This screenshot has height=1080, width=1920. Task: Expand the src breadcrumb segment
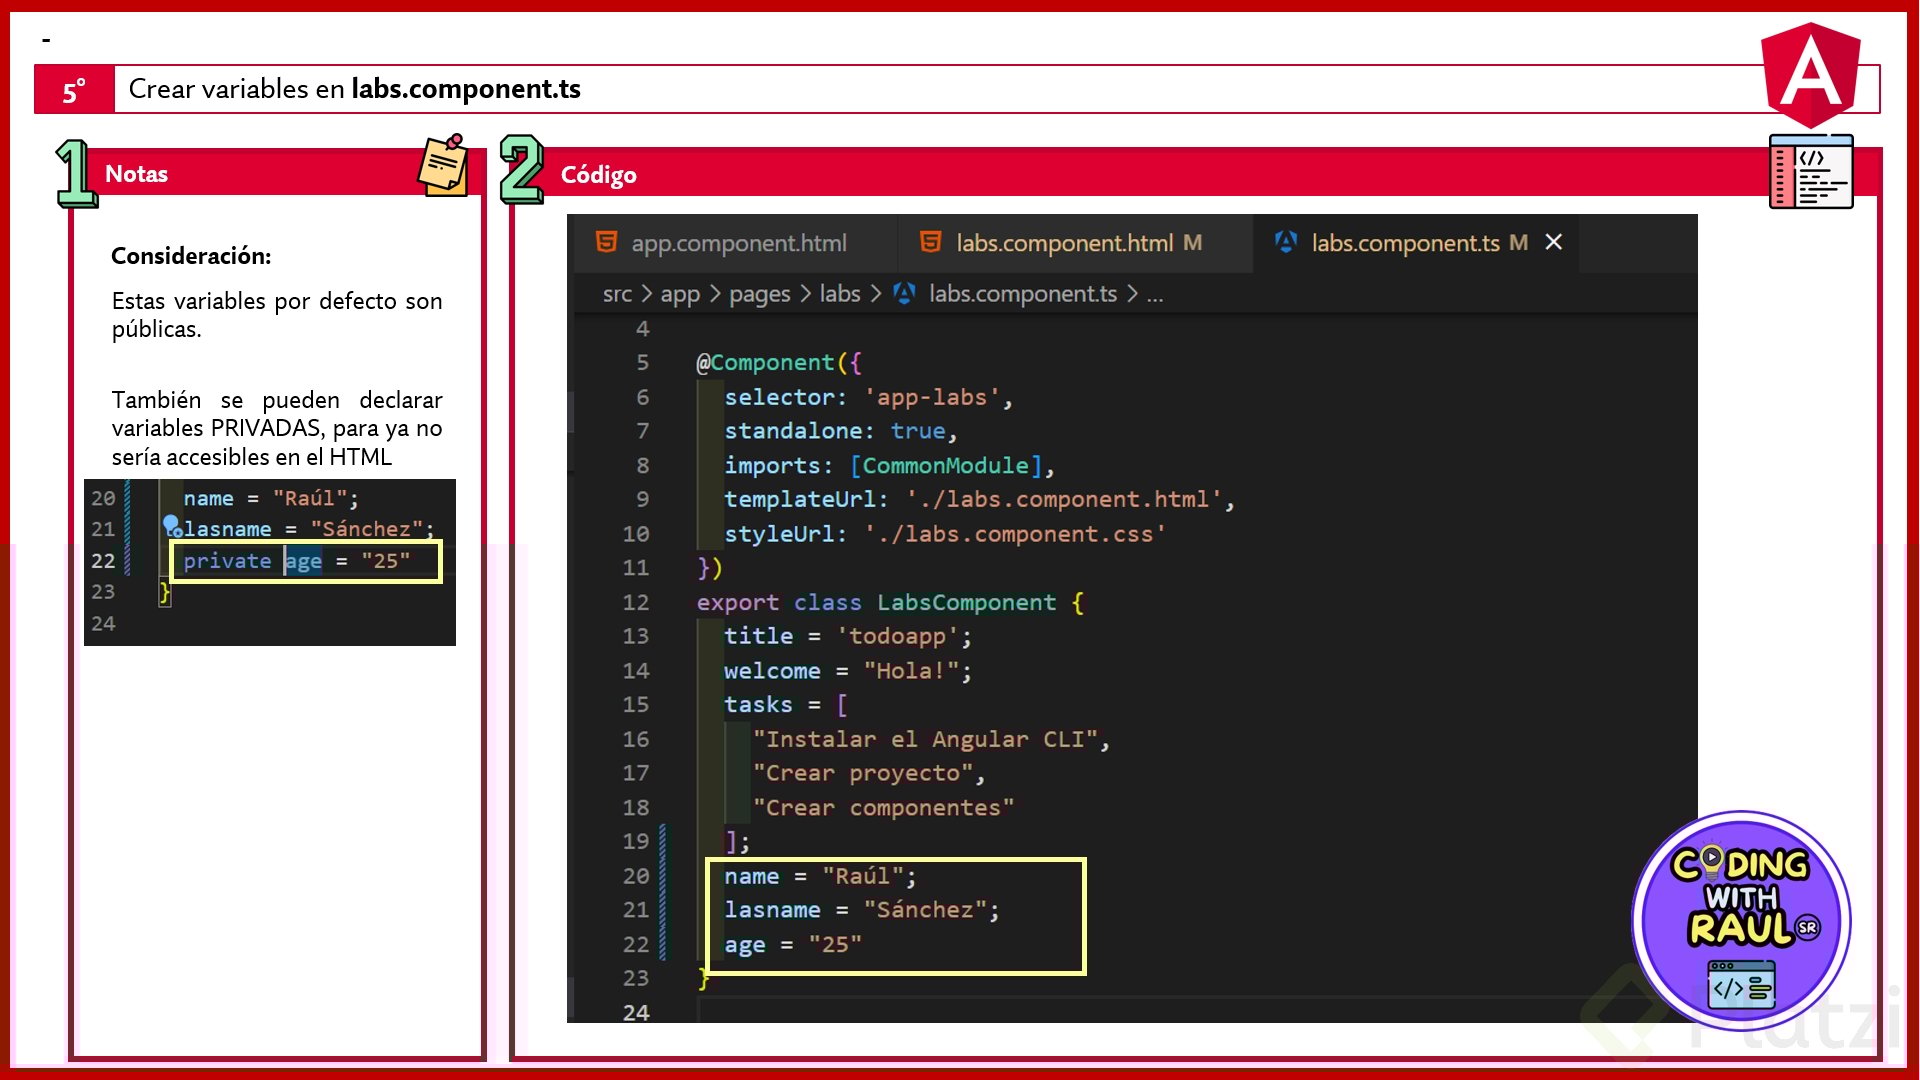click(x=616, y=294)
